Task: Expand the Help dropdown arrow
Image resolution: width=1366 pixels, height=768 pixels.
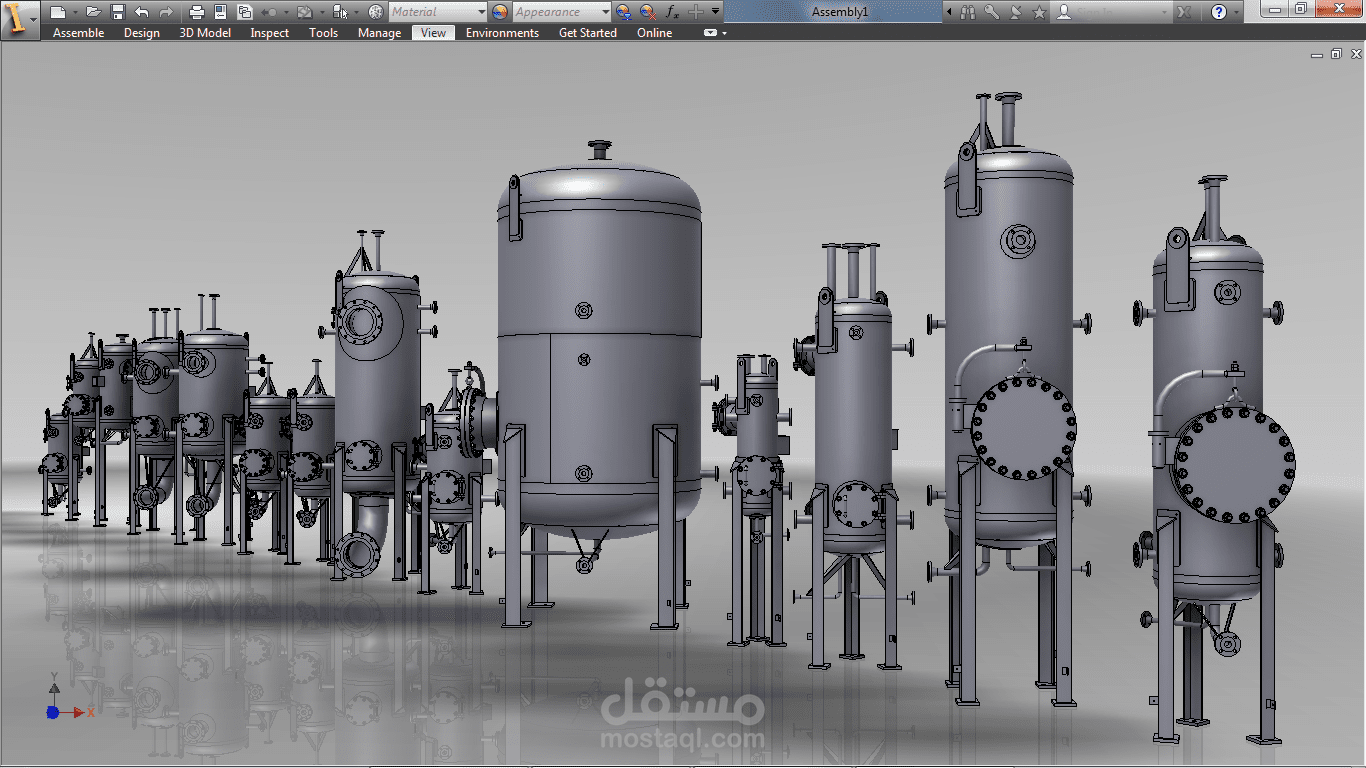Action: coord(1237,12)
